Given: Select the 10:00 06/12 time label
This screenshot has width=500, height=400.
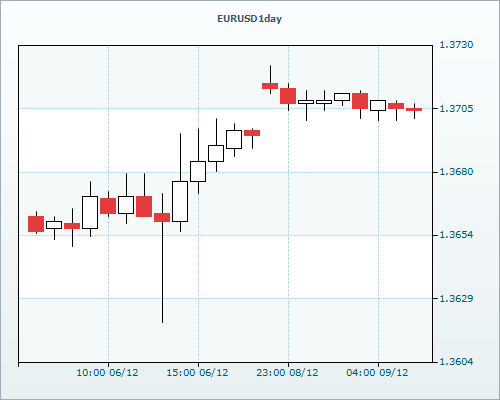Looking at the screenshot, I should (107, 372).
